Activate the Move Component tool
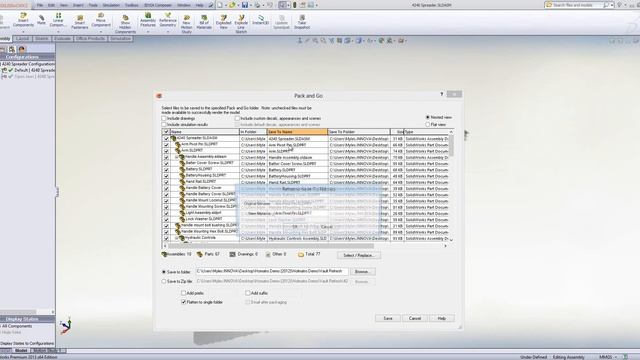 (101, 20)
